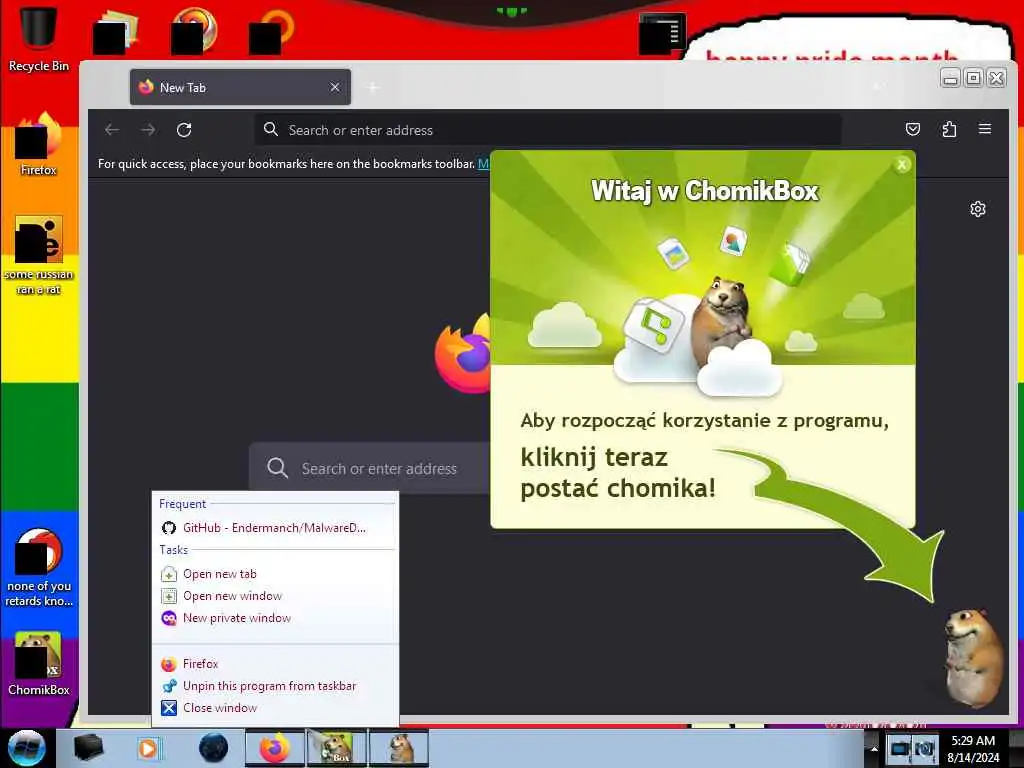Select the New Tab browser tab
This screenshot has width=1024, height=768.
point(240,87)
